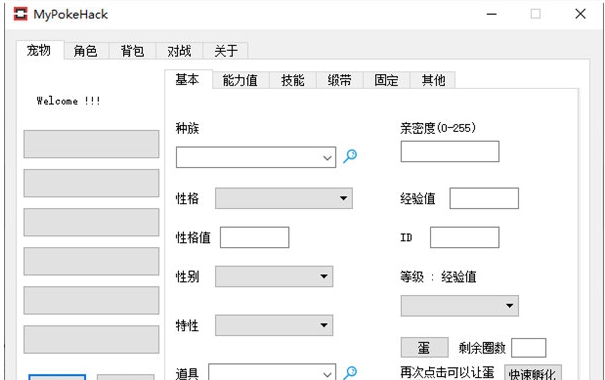Click the search magnifier beside 道具 dropdown

click(x=350, y=373)
